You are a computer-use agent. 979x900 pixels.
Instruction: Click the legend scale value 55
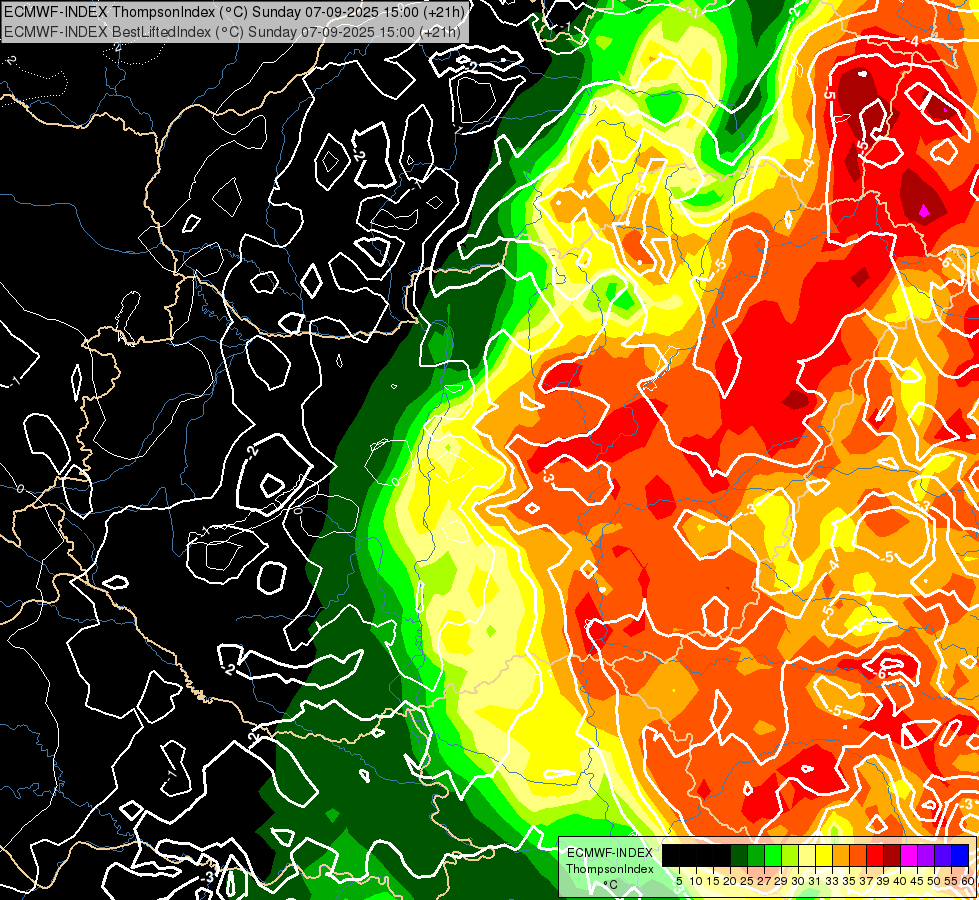[952, 881]
